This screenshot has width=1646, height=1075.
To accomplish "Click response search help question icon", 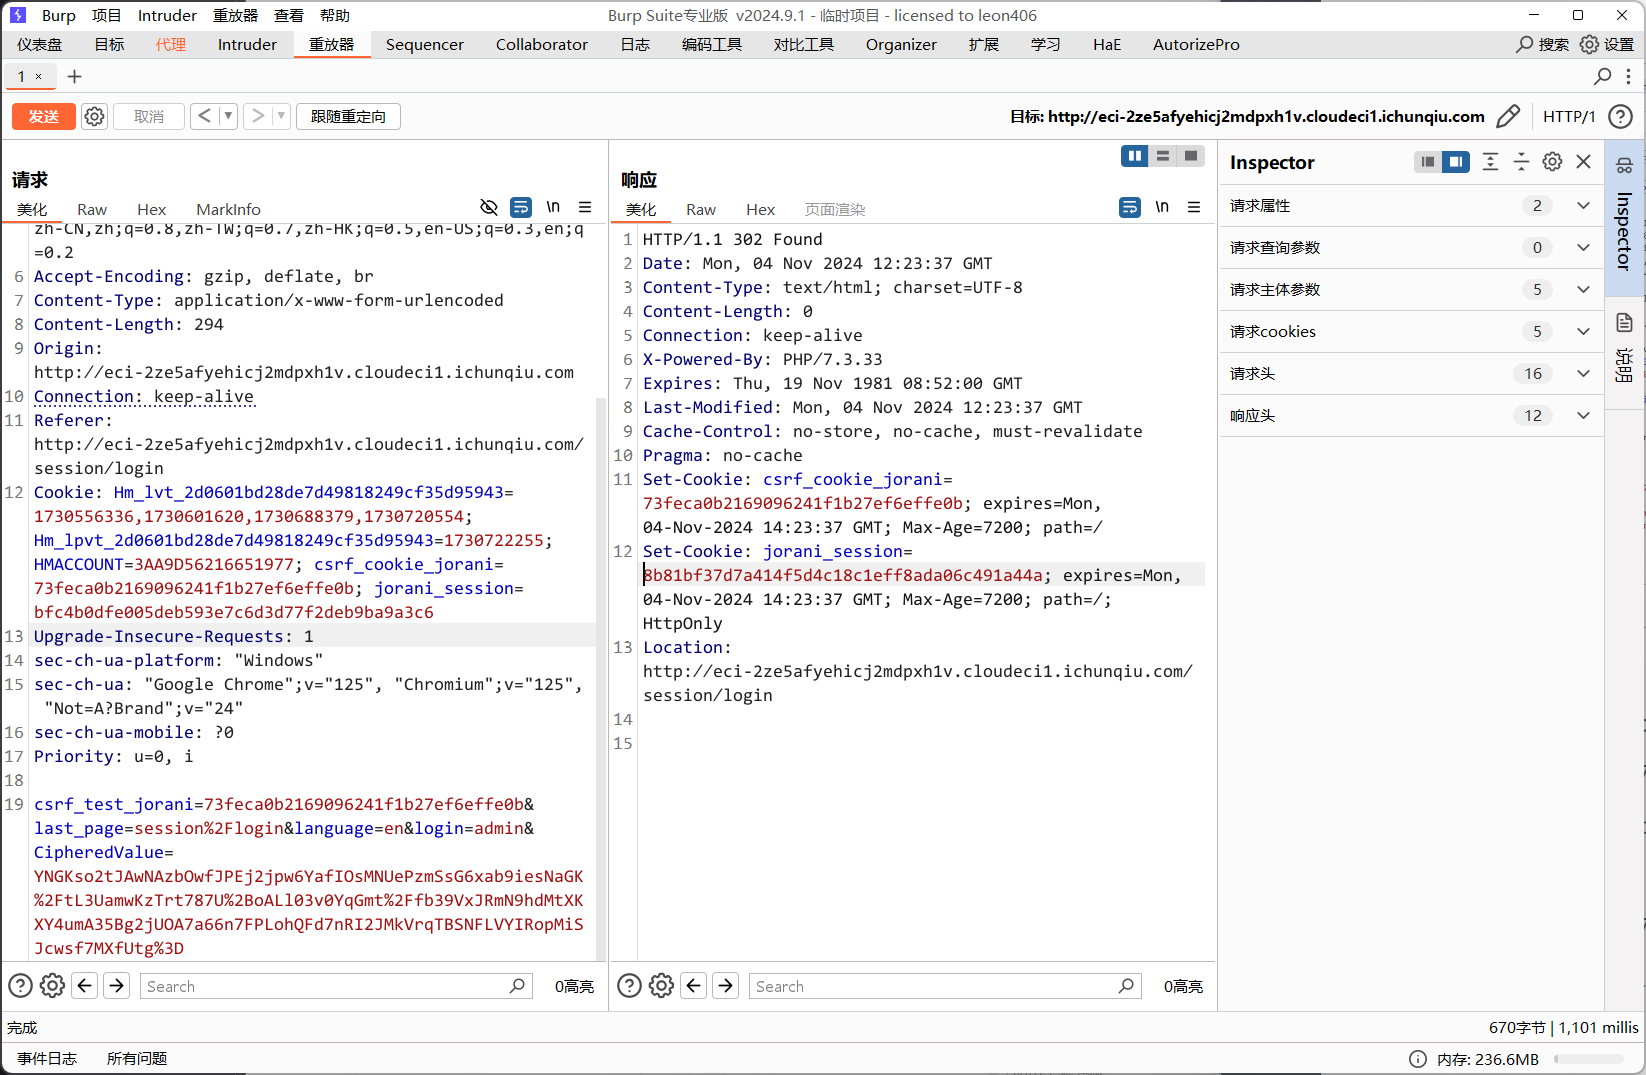I will (x=629, y=986).
